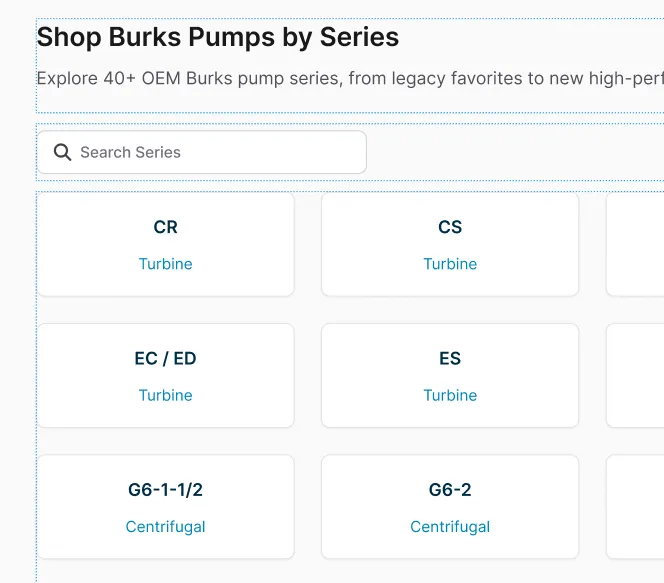Viewport: 664px width, 583px height.
Task: Click the magnifier icon in search box
Action: (x=62, y=152)
